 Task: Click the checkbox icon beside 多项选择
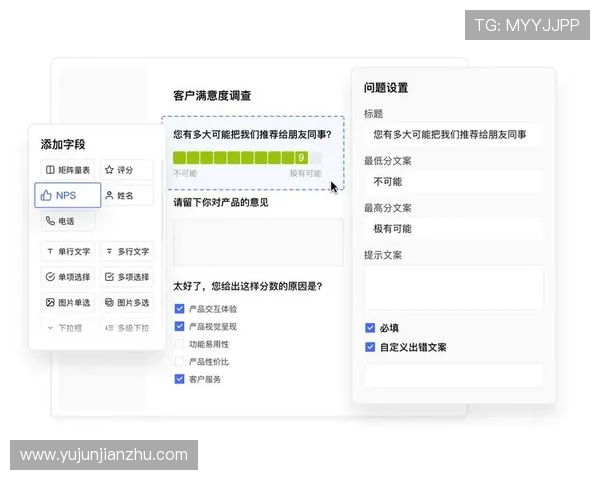109,277
